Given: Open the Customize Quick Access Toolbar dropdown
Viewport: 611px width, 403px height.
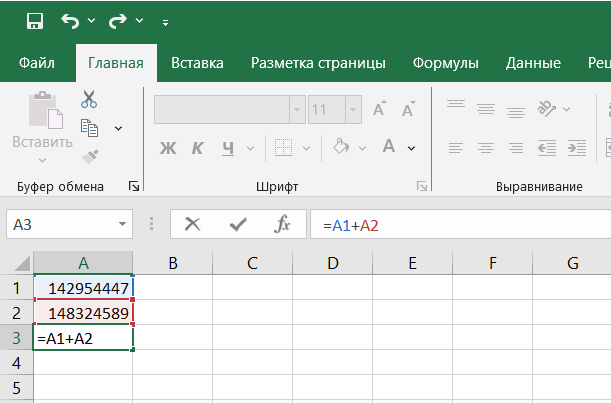Looking at the screenshot, I should (x=165, y=21).
